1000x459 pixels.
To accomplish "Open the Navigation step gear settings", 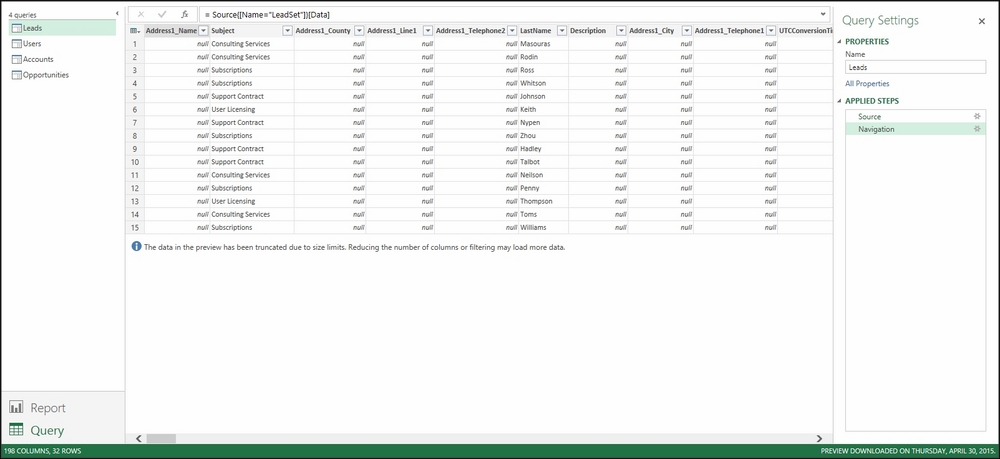I will [977, 129].
